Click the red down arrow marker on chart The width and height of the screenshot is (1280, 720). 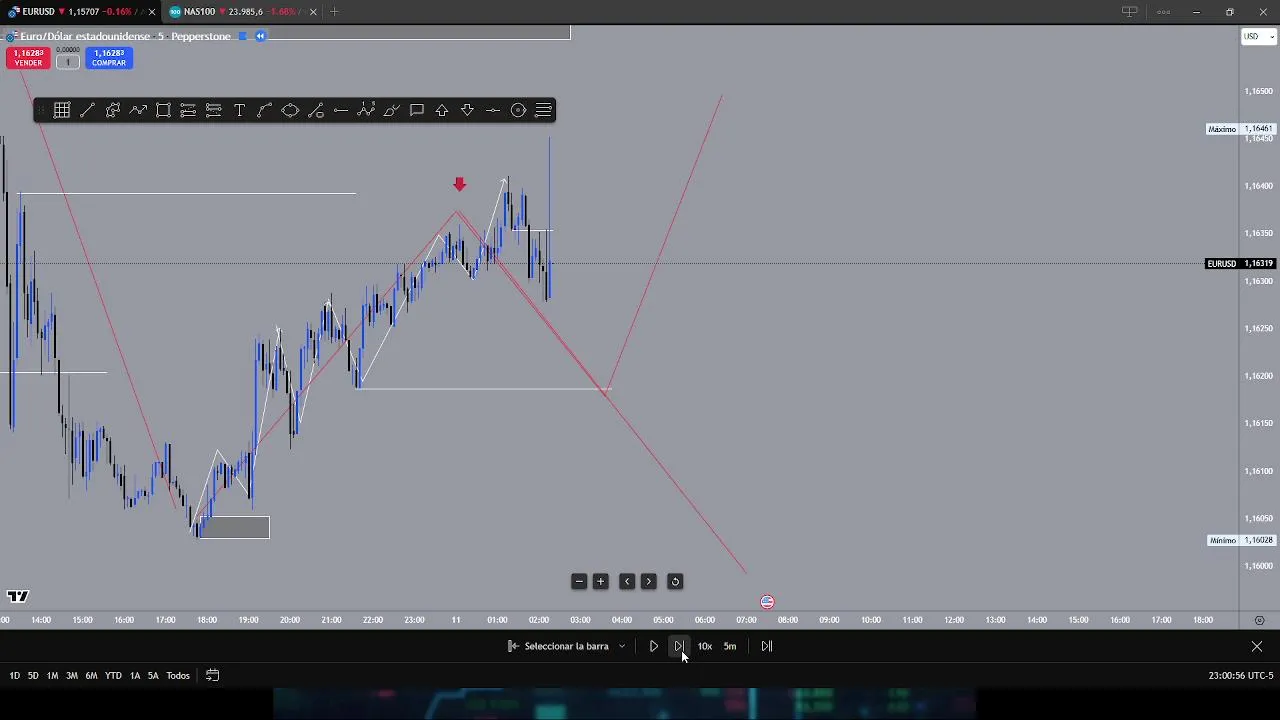click(x=459, y=184)
